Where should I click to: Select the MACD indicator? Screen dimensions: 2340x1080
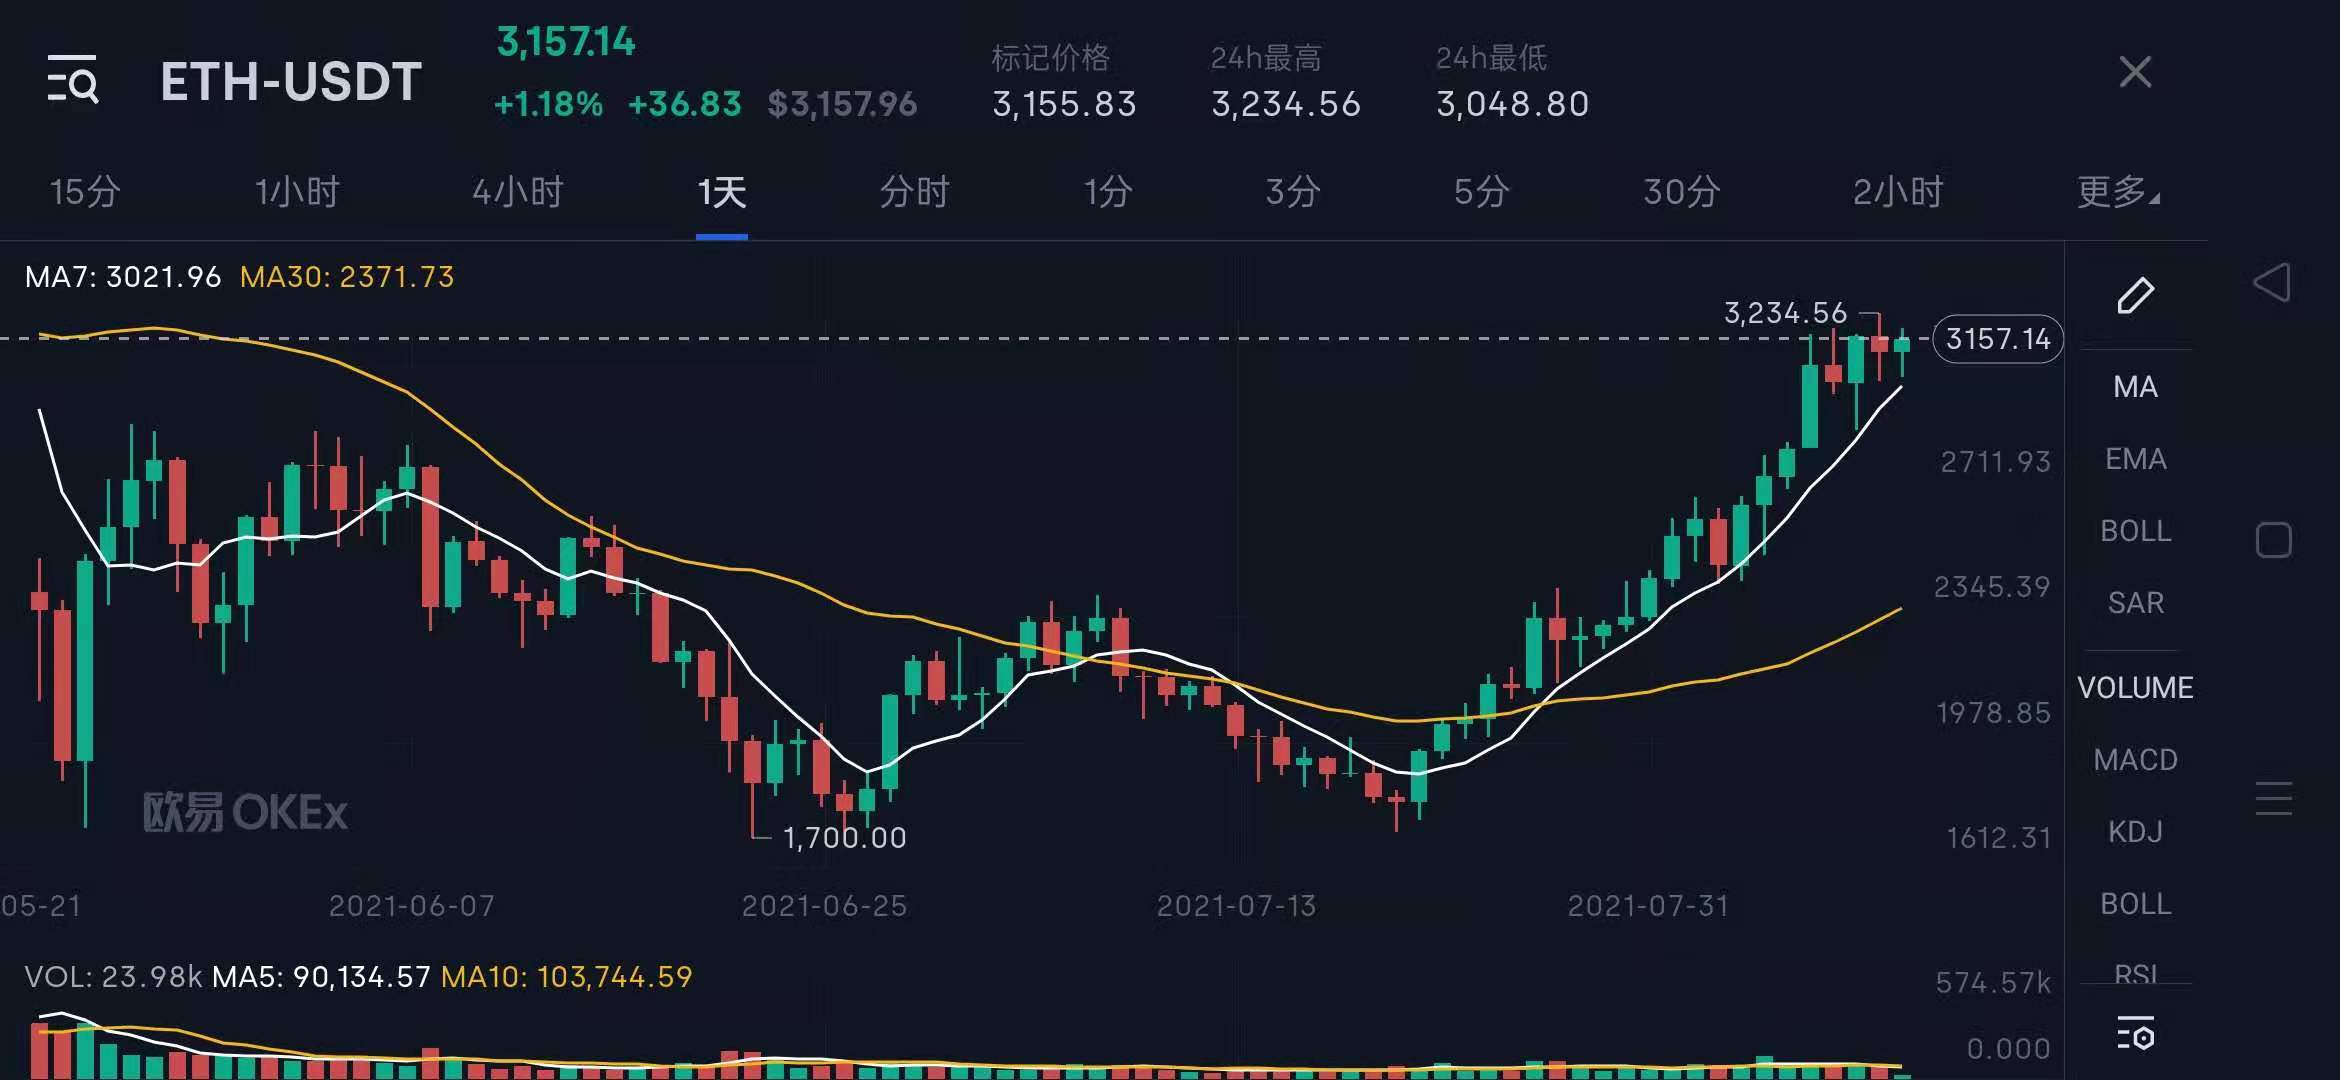point(2135,759)
